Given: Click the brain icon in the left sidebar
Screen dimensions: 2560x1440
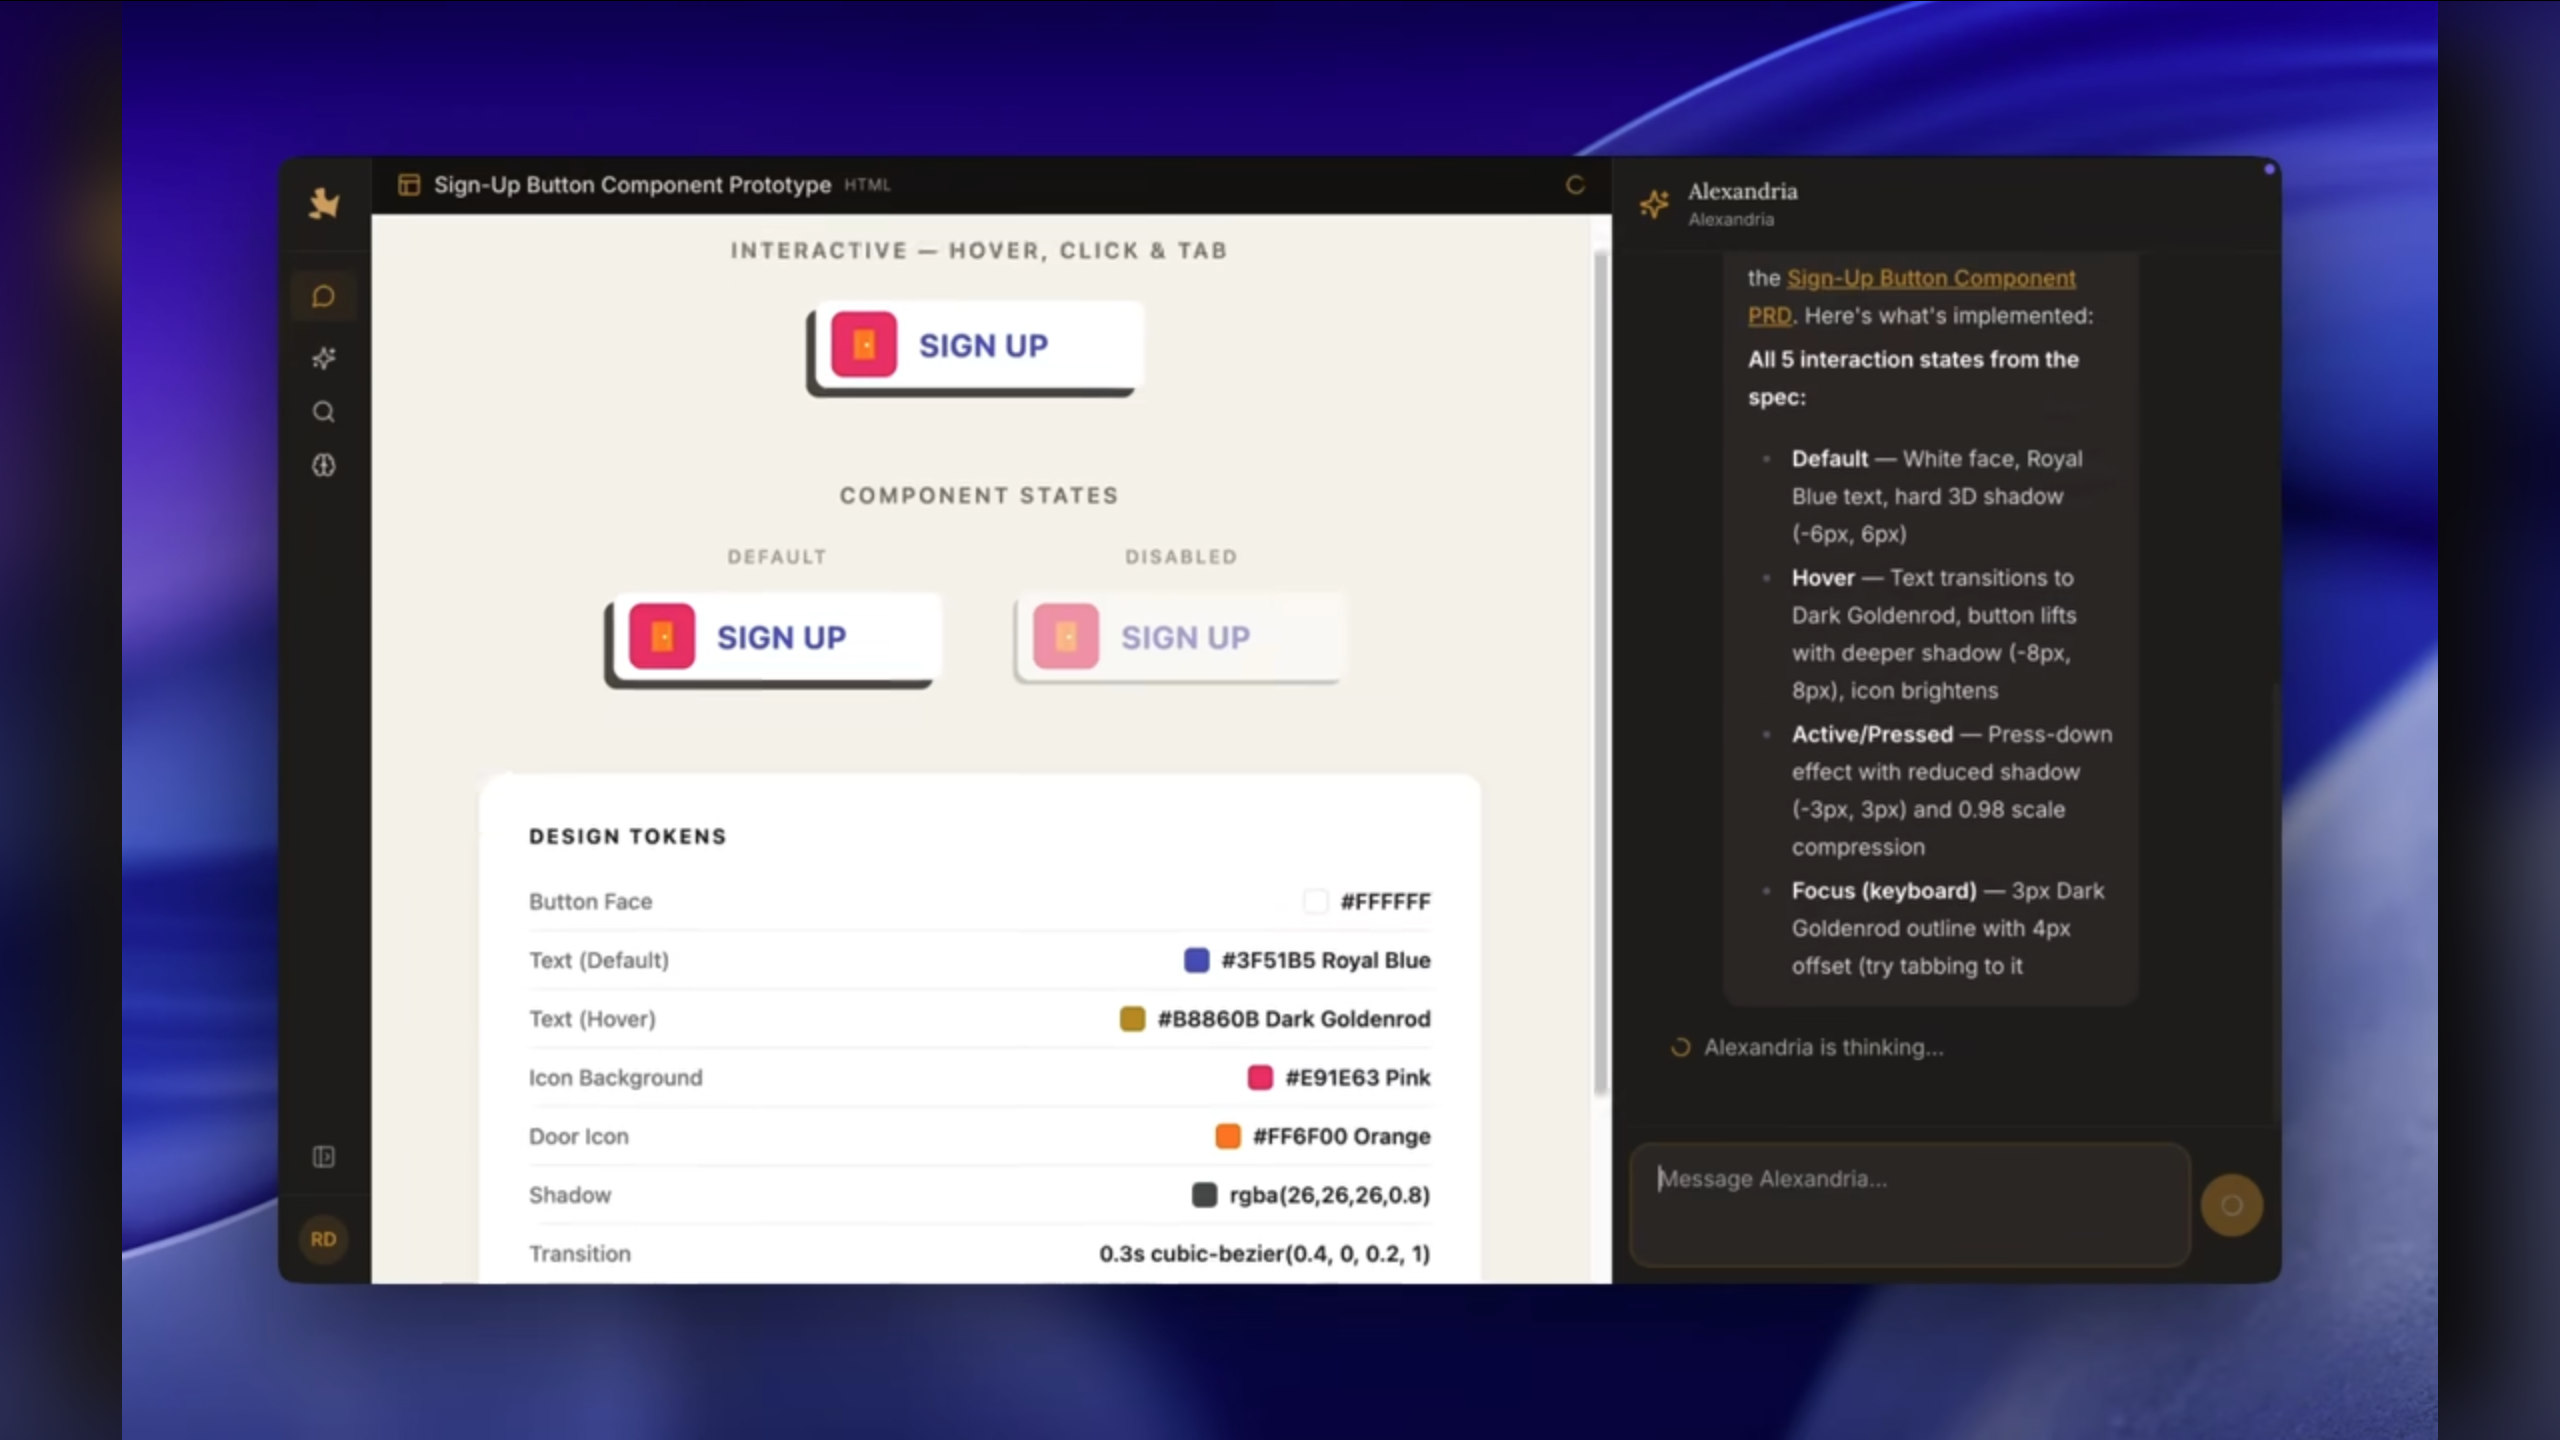Looking at the screenshot, I should [x=323, y=466].
